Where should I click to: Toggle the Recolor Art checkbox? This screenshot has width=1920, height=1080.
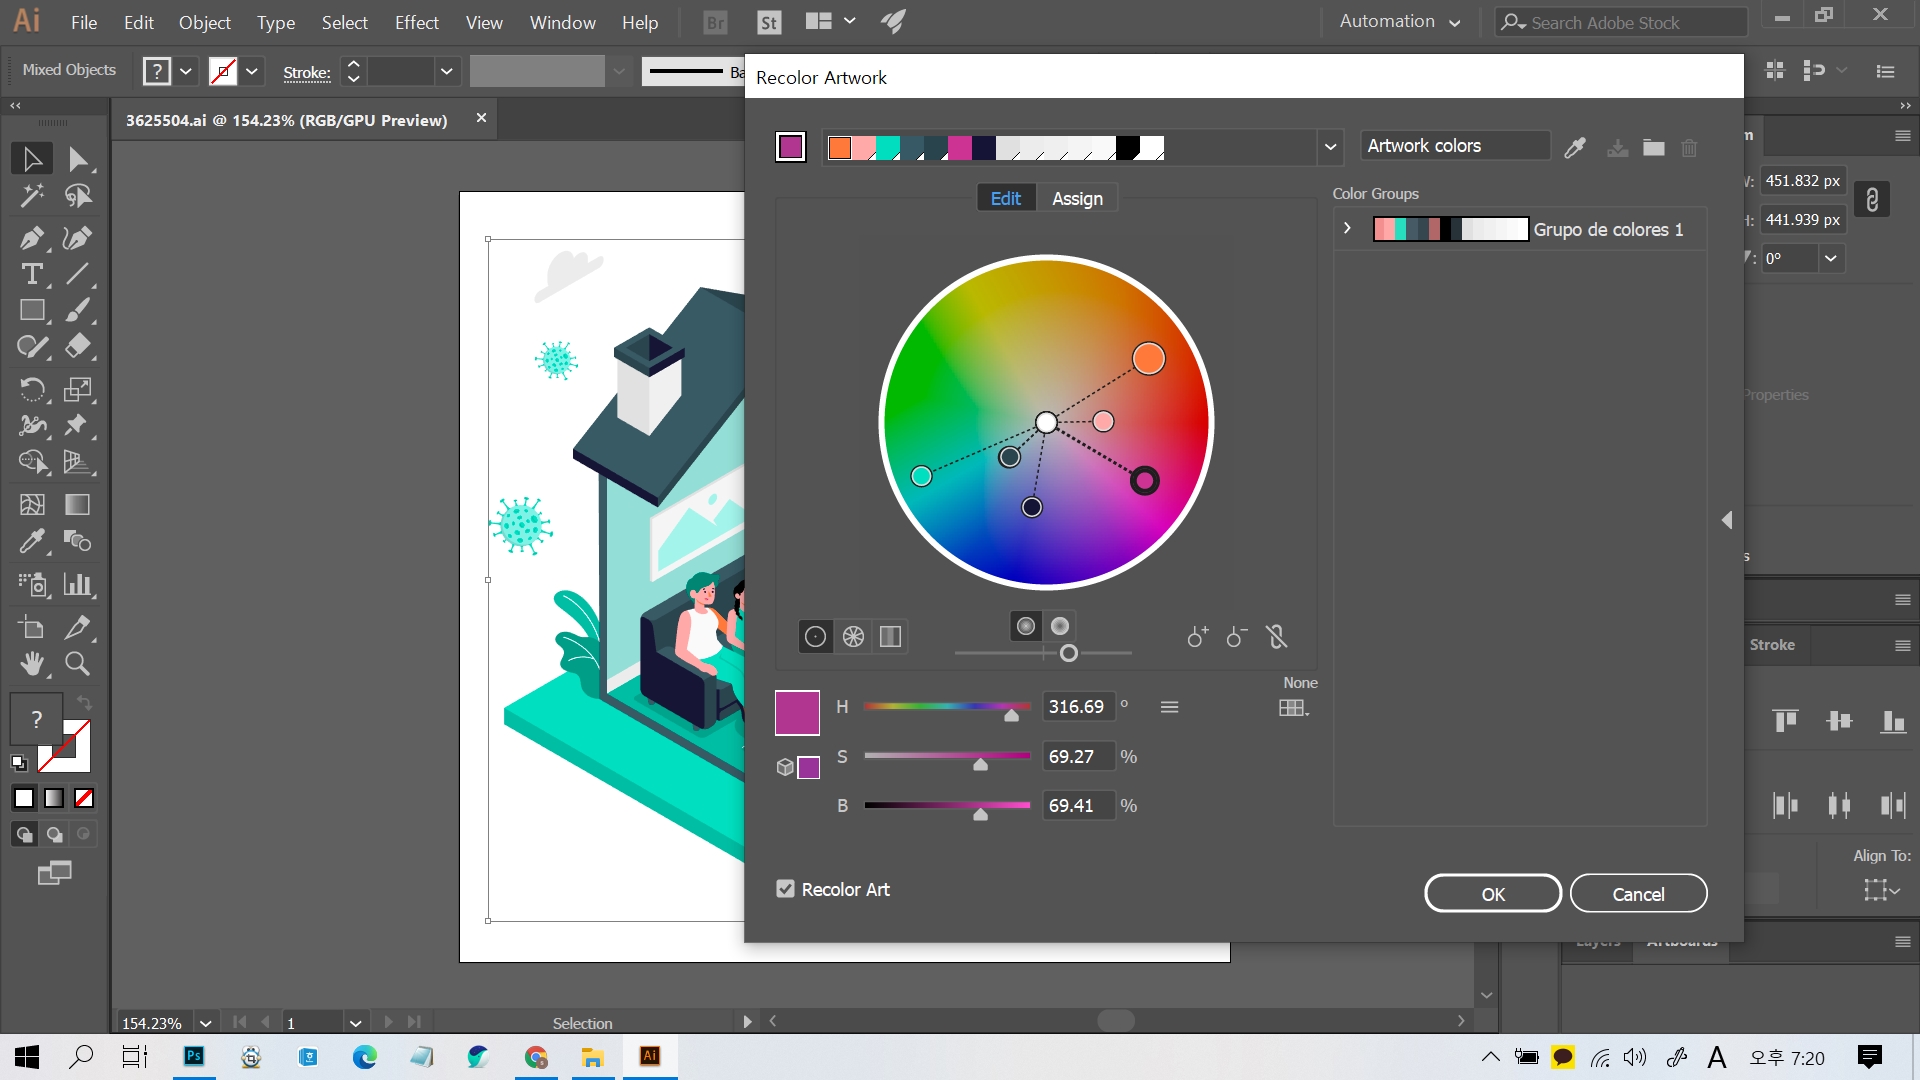coord(785,889)
